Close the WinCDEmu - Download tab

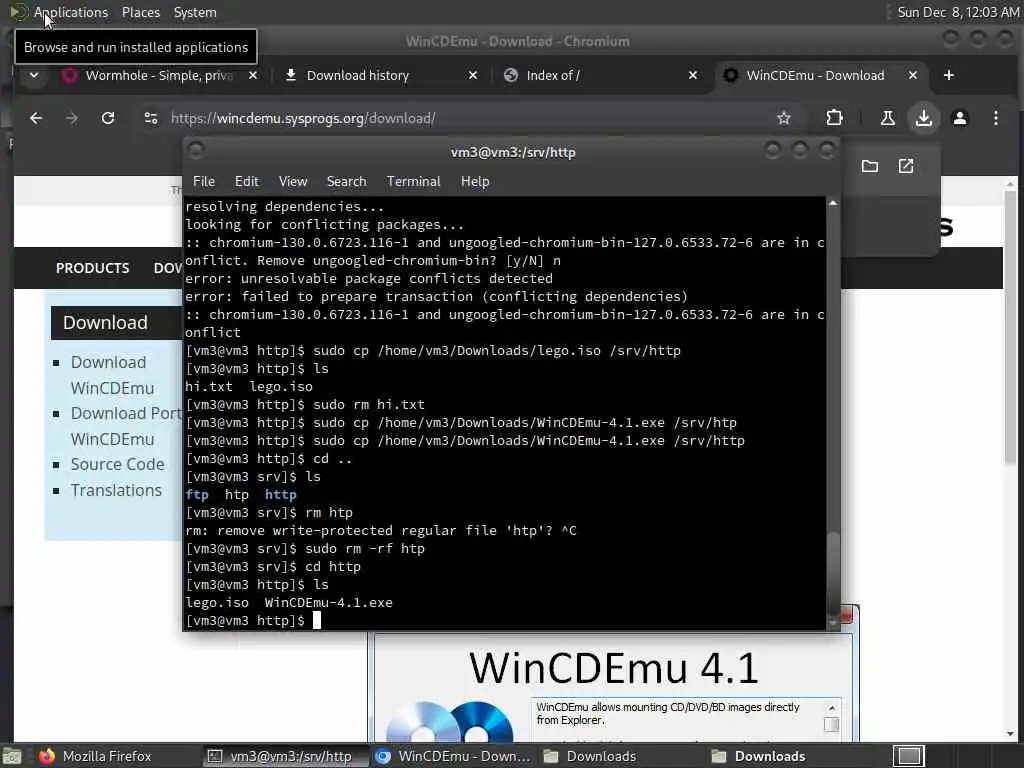[913, 75]
